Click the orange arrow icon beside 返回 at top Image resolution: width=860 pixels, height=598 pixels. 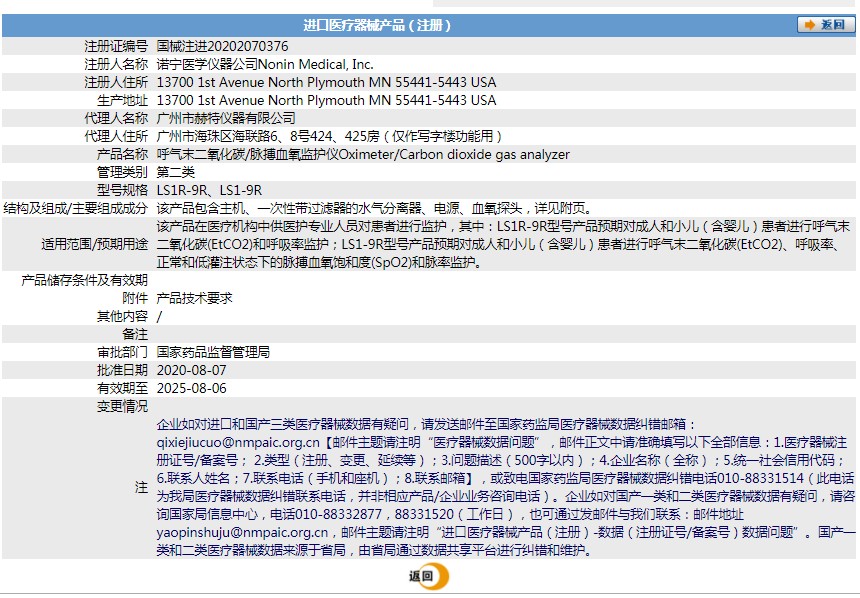(x=810, y=25)
